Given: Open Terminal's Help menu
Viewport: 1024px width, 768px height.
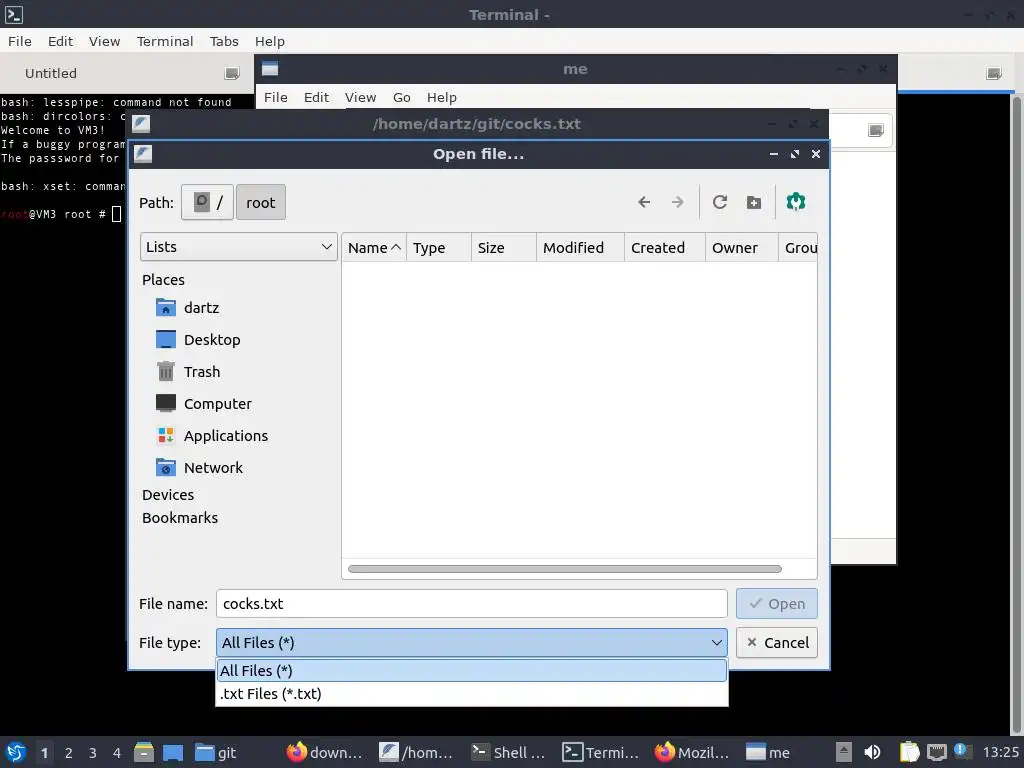Looking at the screenshot, I should tap(270, 41).
